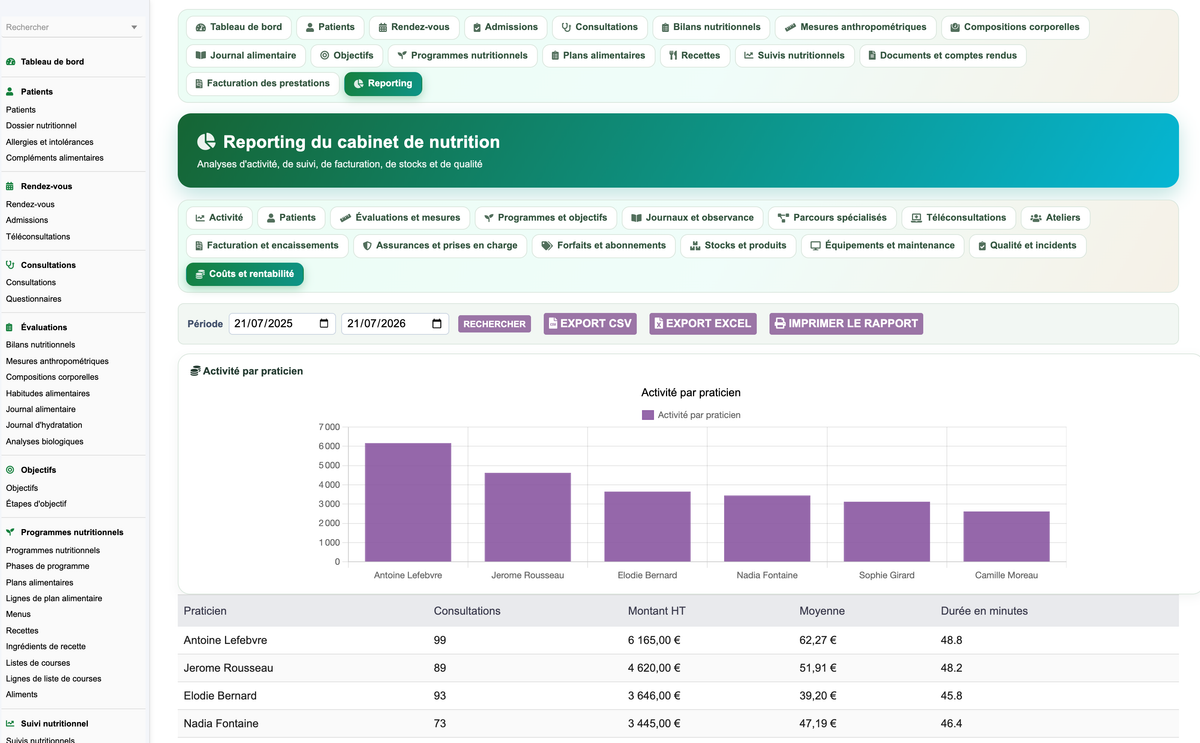Screen dimensions: 1200x743
Task: Click the coins icon on Coûts et rentabilité
Action: [x=200, y=274]
